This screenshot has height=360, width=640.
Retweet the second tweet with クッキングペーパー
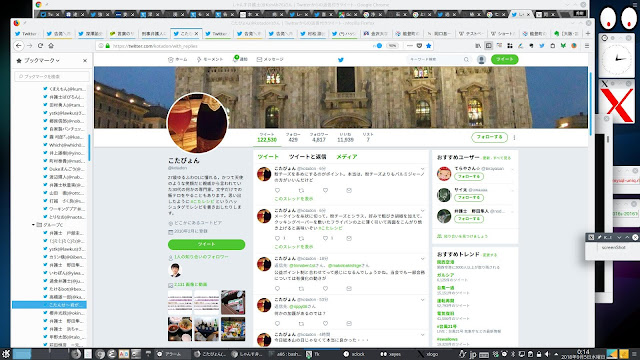tap(301, 238)
